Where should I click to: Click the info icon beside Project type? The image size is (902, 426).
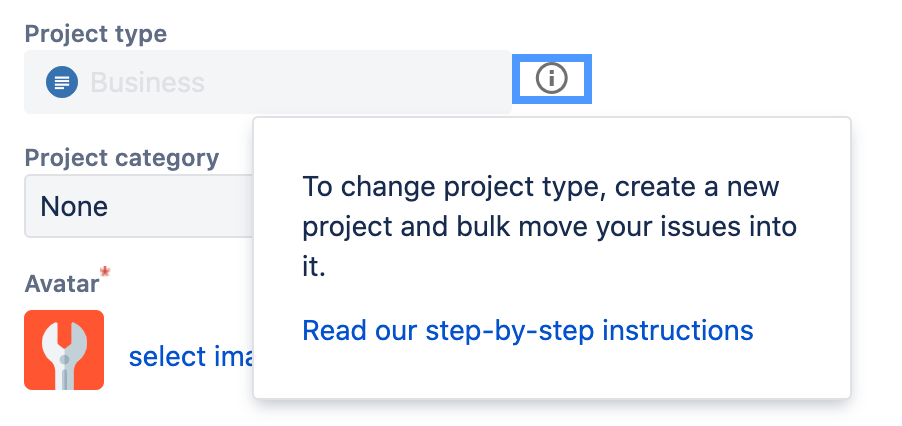tap(551, 78)
